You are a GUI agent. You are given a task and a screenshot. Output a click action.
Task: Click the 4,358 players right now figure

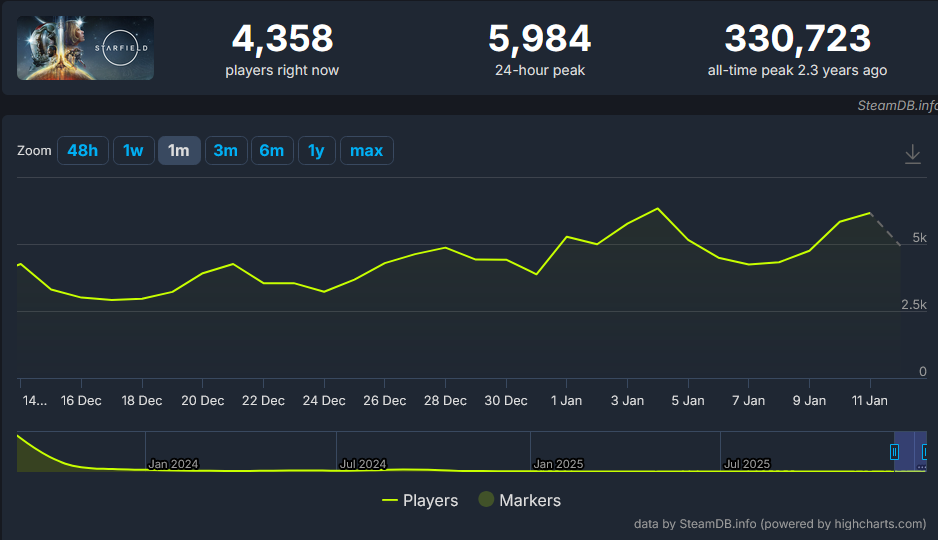[x=282, y=38]
